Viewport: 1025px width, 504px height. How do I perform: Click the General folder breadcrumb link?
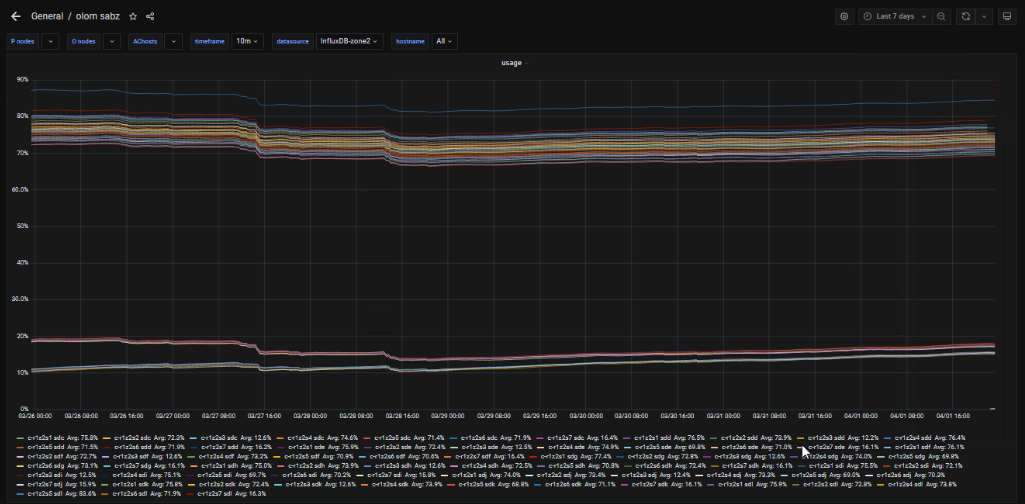point(46,16)
